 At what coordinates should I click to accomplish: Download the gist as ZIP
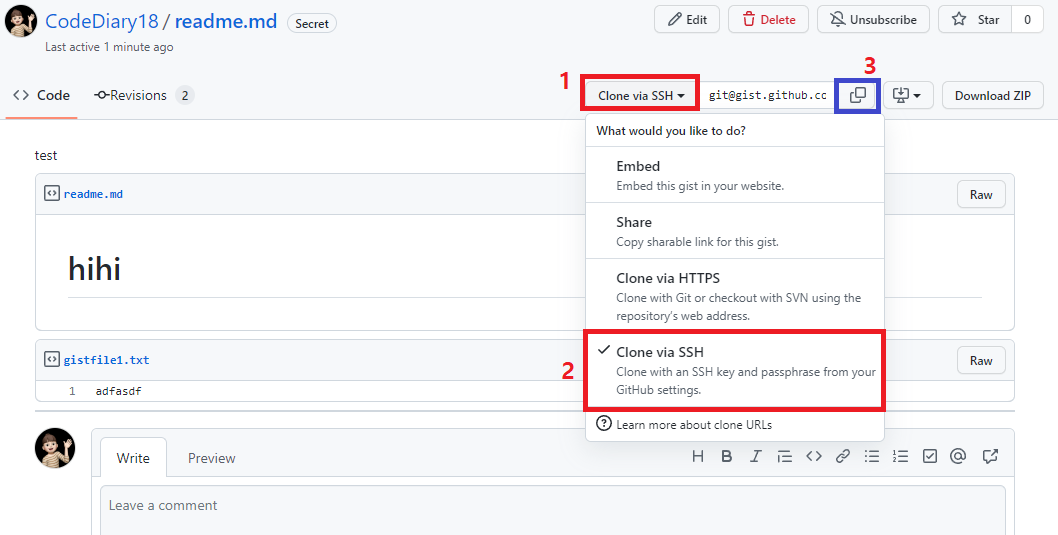point(993,95)
